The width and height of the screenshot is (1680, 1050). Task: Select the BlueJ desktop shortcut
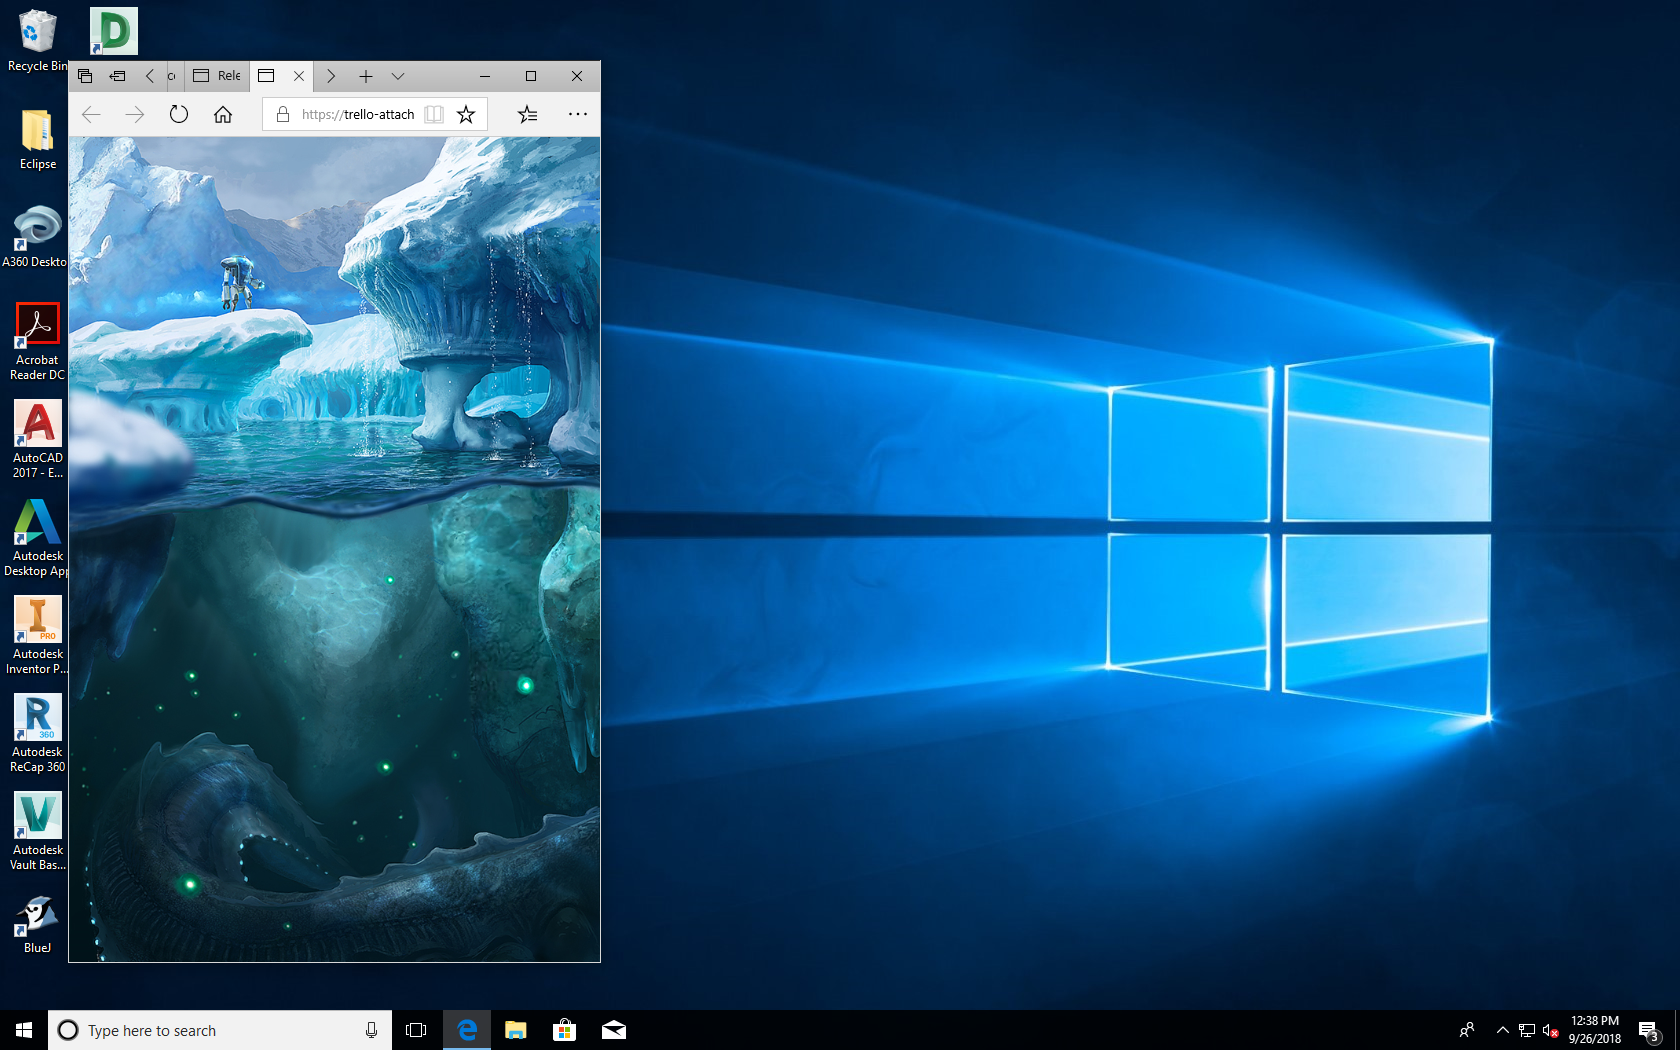click(x=37, y=924)
